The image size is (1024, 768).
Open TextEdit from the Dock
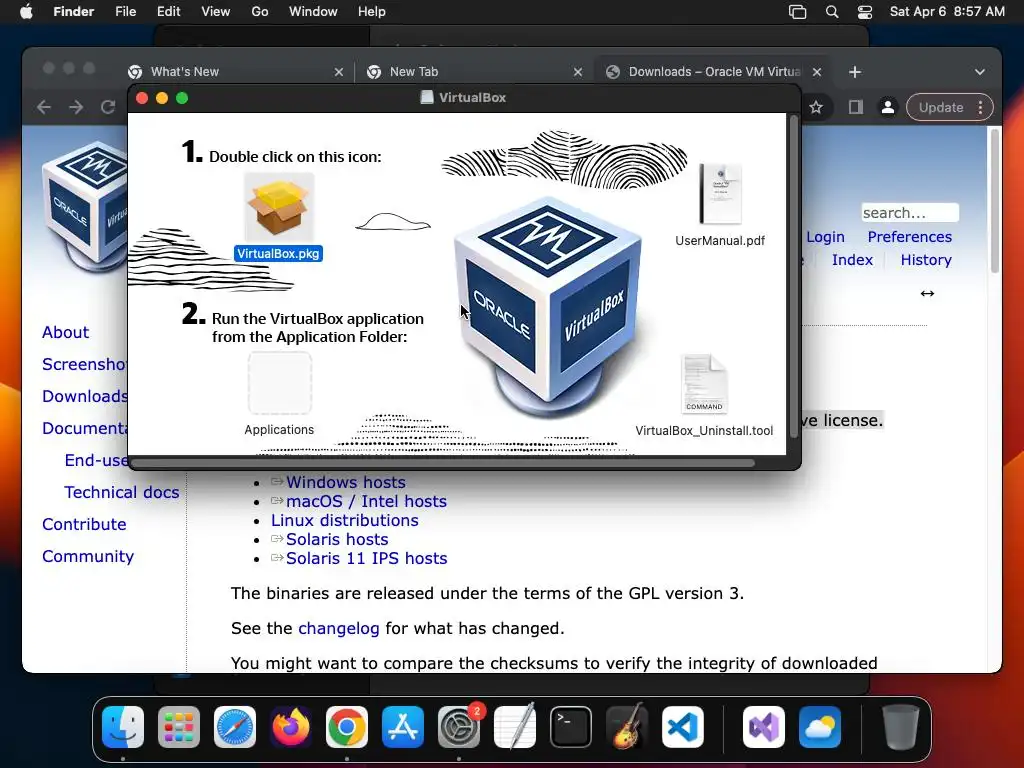pyautogui.click(x=515, y=727)
